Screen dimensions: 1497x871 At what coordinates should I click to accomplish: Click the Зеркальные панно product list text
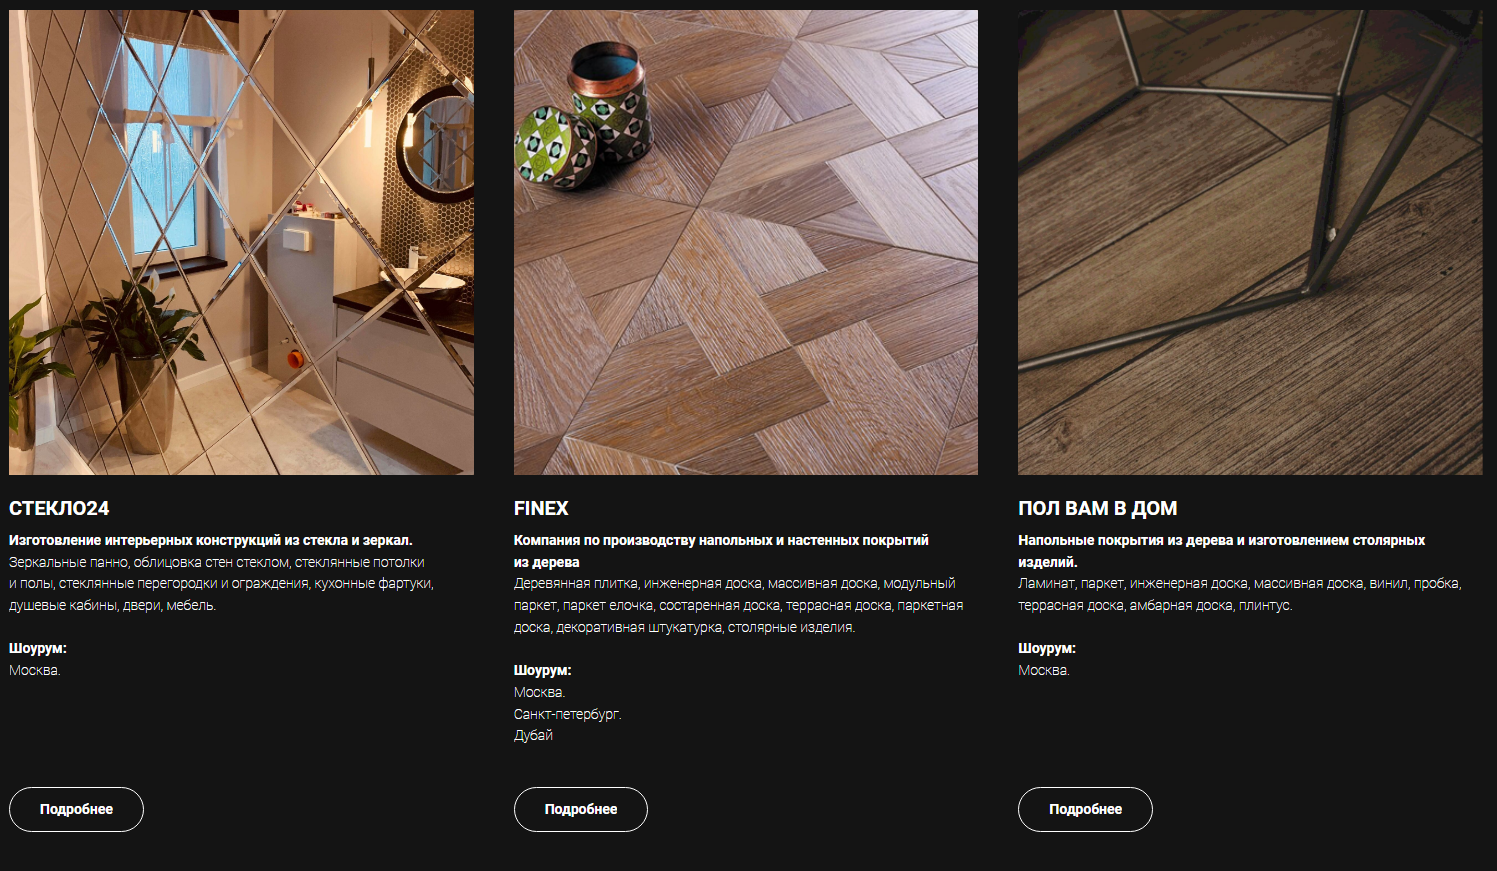click(x=221, y=584)
